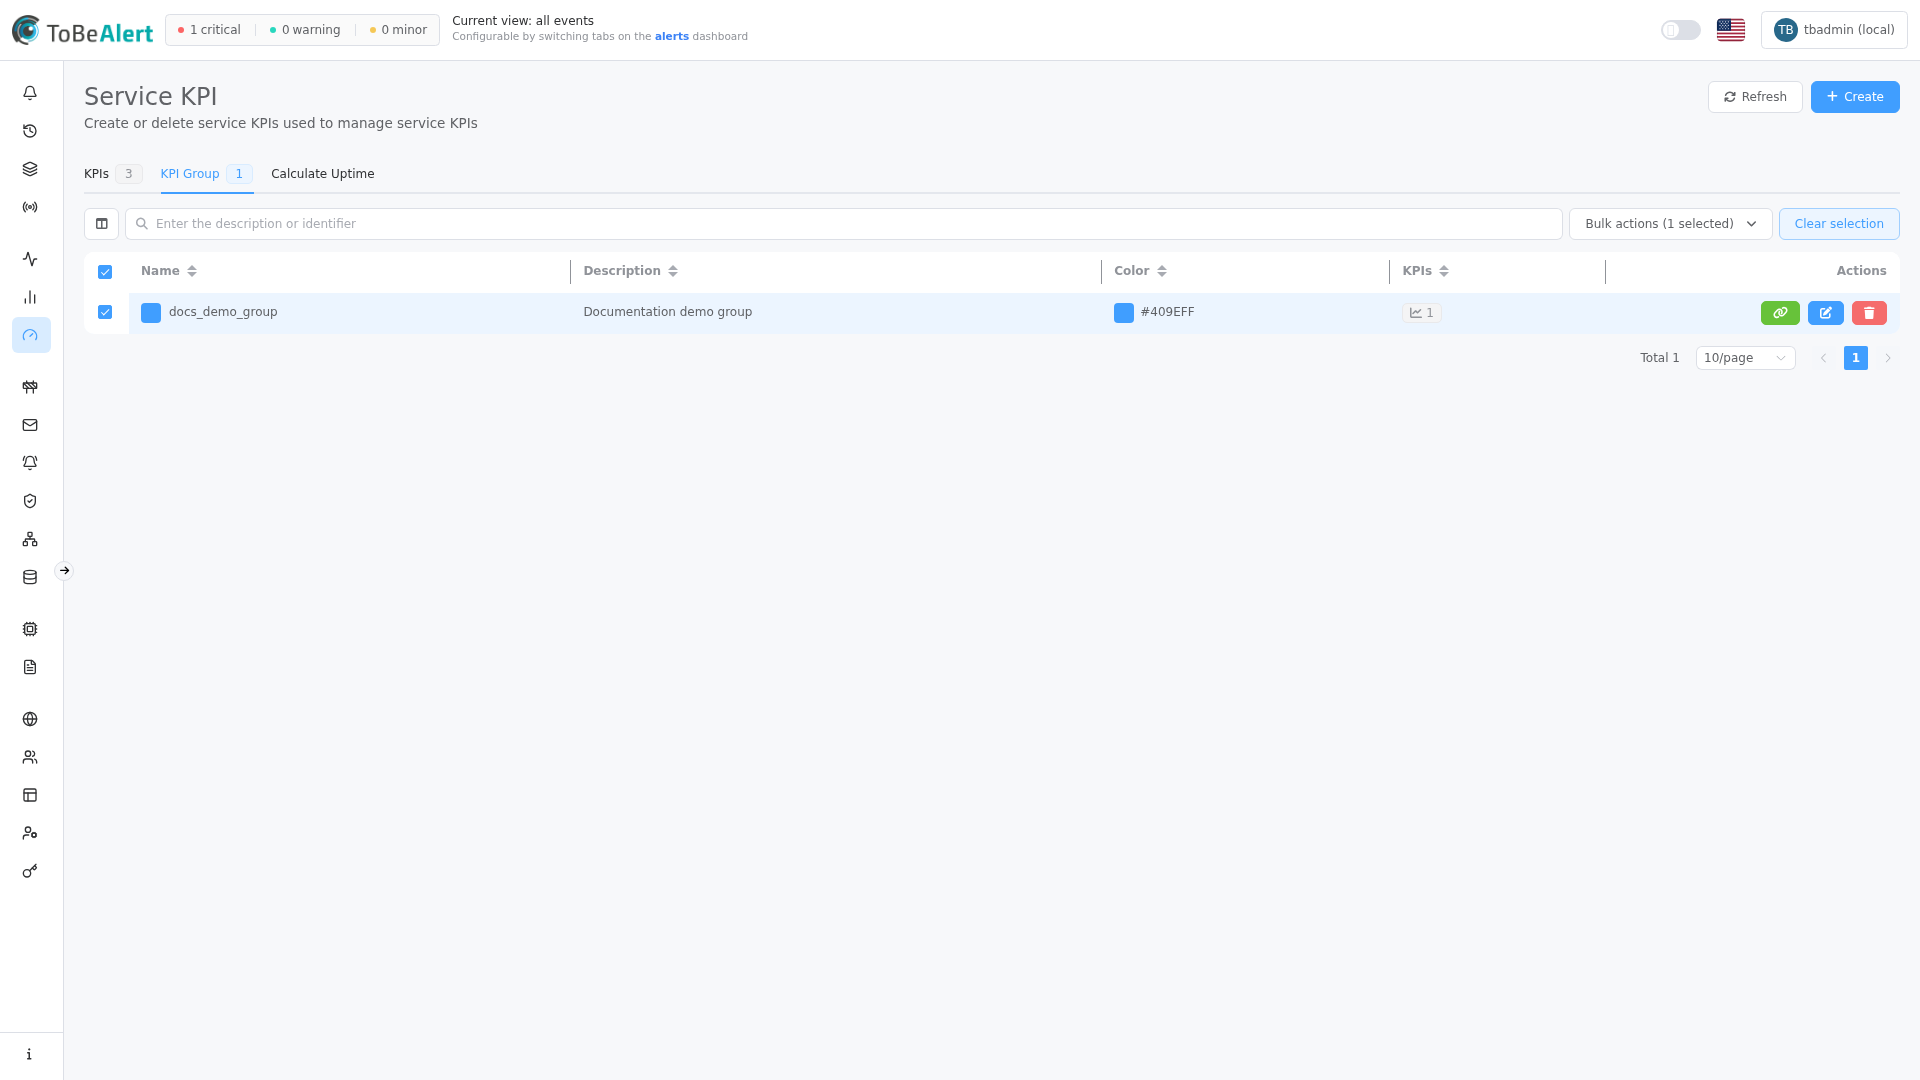The image size is (1920, 1080).
Task: Open the key icon in sidebar
Action: [x=30, y=871]
